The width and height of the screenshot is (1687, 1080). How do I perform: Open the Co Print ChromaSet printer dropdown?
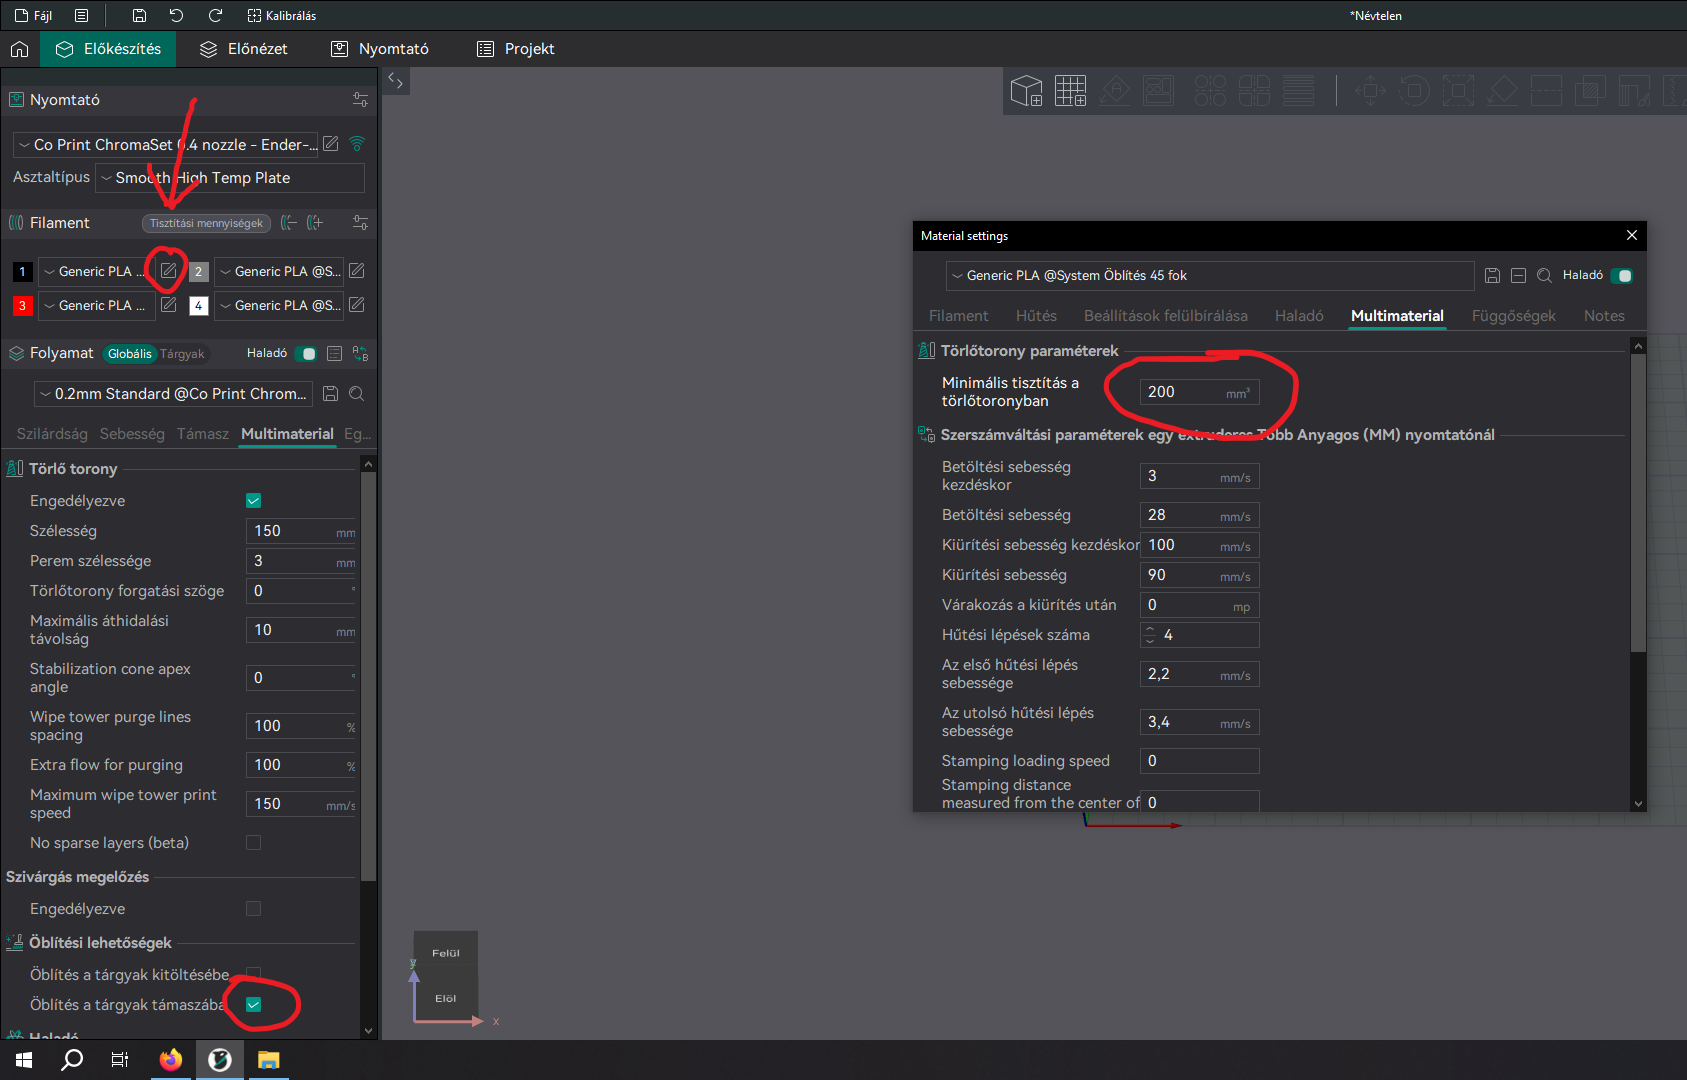[x=166, y=145]
